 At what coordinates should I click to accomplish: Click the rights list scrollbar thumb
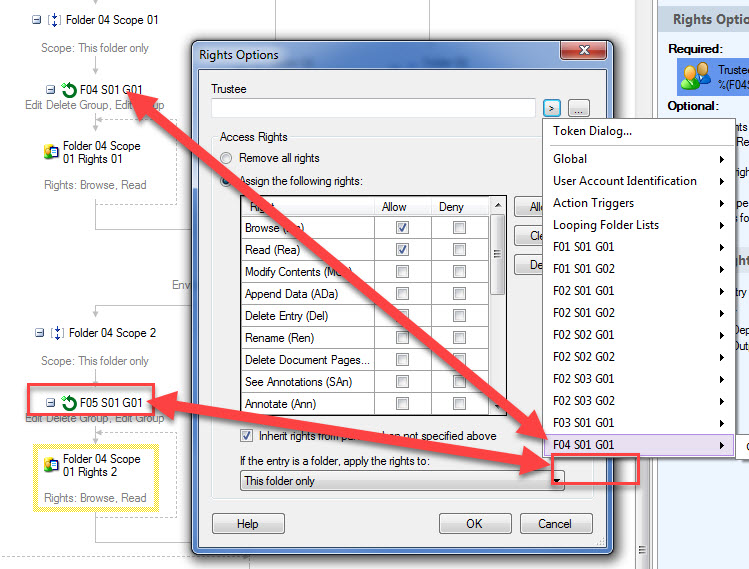(x=498, y=254)
